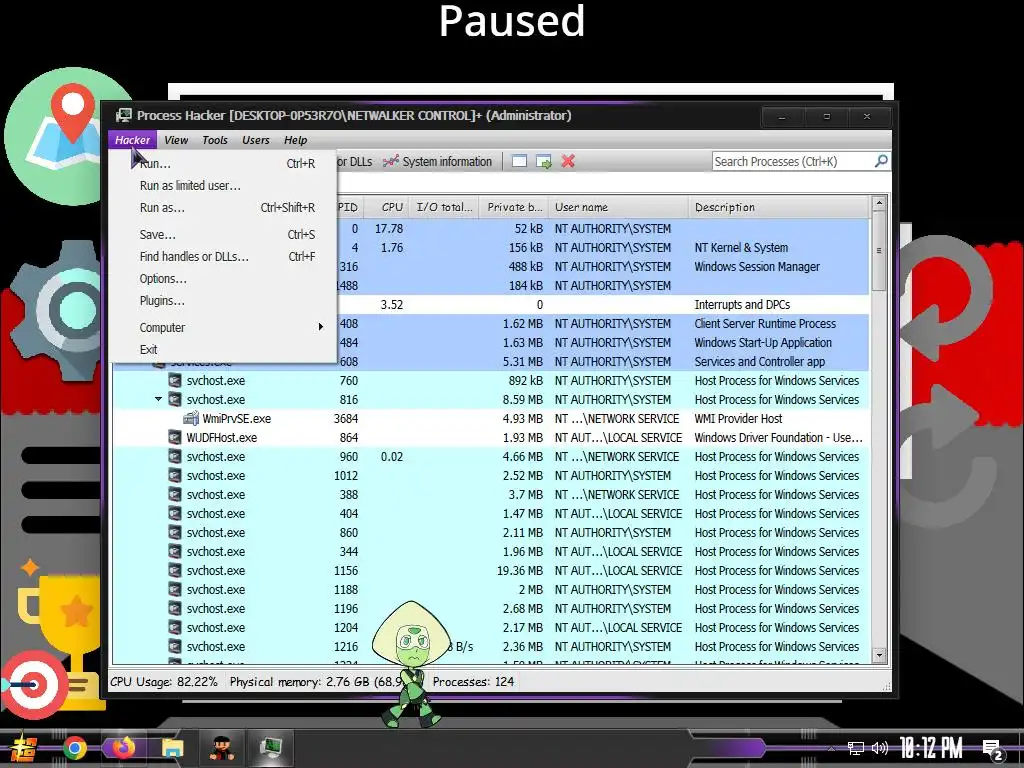
Task: Open Options… from Hacker menu
Action: pyautogui.click(x=223, y=279)
